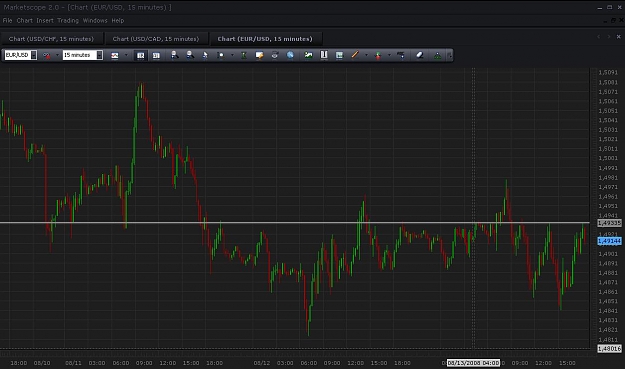Click the 08/11 date on time axis
The height and width of the screenshot is (369, 625).
pos(73,363)
